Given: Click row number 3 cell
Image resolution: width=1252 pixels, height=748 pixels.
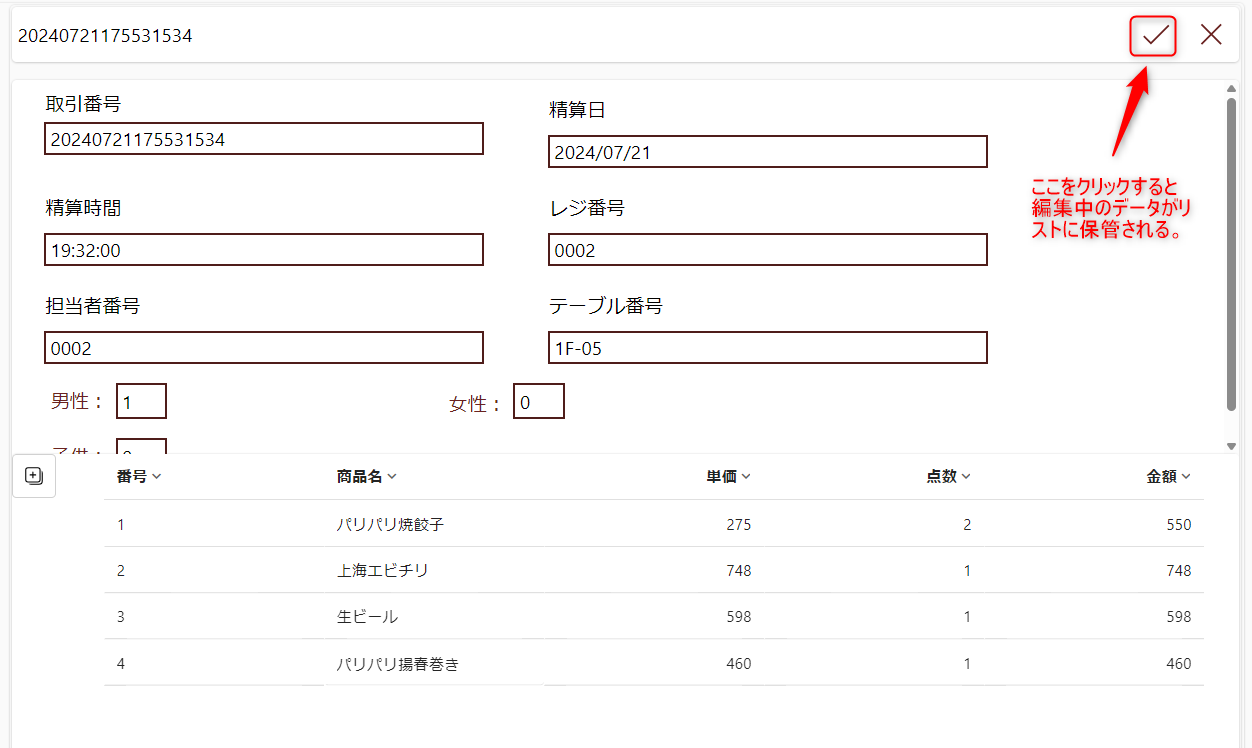Looking at the screenshot, I should coord(121,617).
